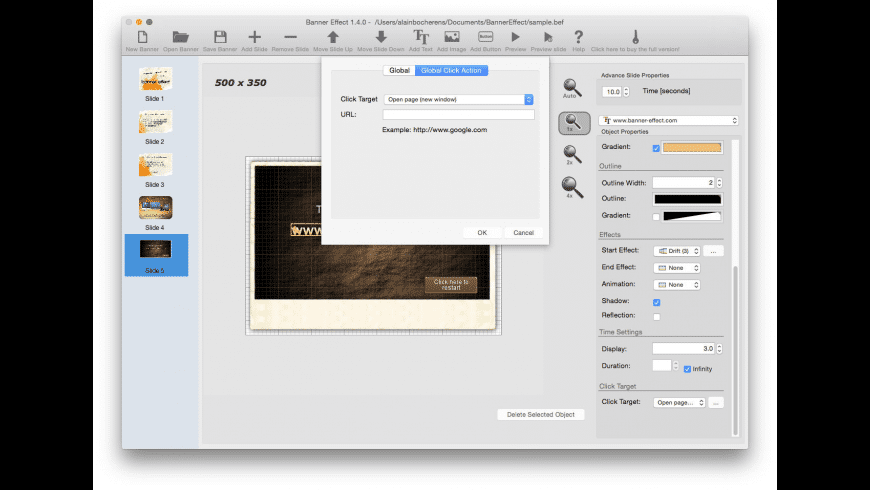Click the Preview slide icon
This screenshot has width=870, height=490.
tap(548, 37)
